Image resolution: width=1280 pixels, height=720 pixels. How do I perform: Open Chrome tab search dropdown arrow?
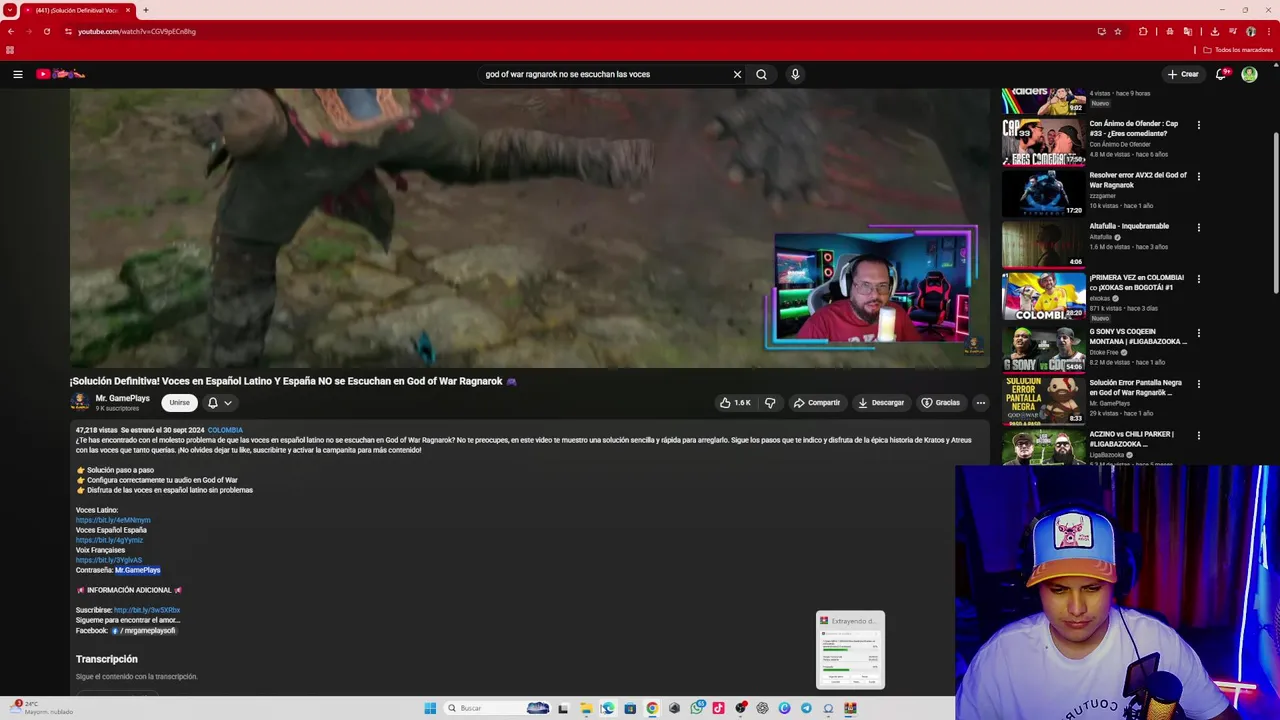coord(9,10)
